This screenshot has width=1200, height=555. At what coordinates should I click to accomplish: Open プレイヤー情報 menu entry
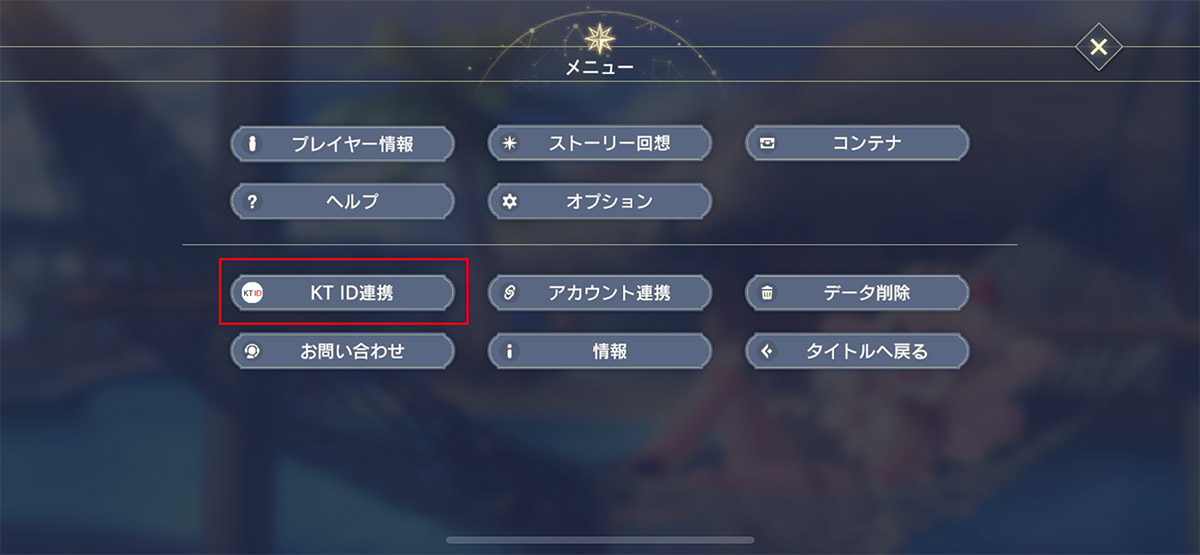click(x=352, y=143)
